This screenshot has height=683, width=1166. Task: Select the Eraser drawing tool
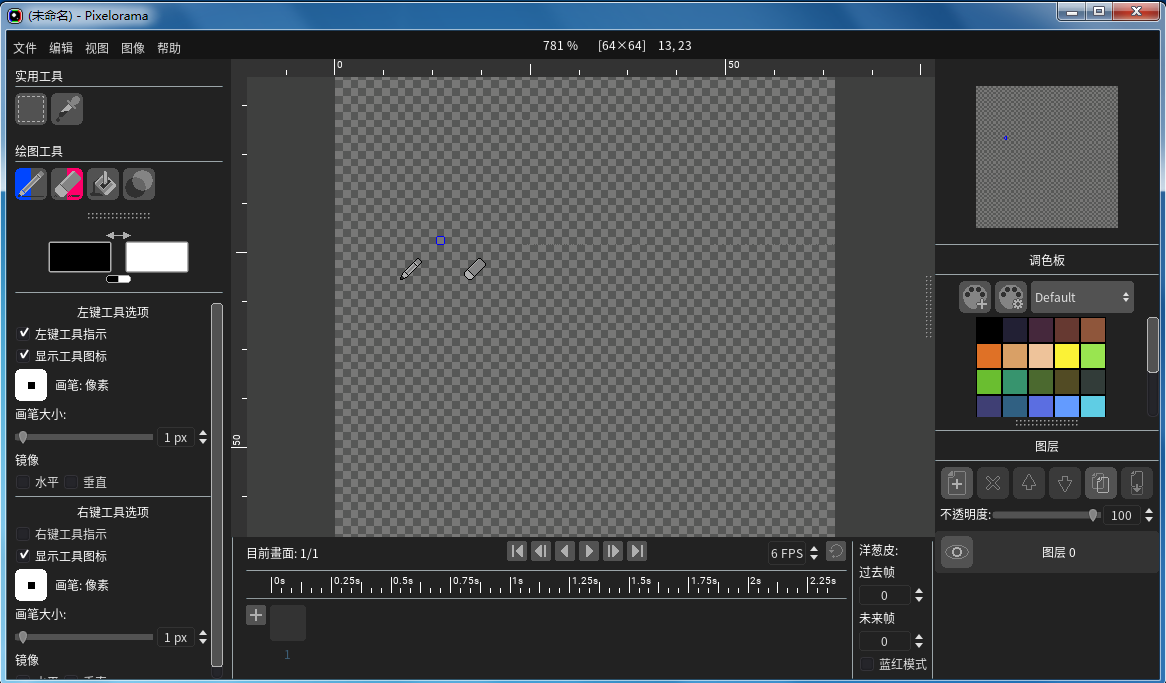67,184
